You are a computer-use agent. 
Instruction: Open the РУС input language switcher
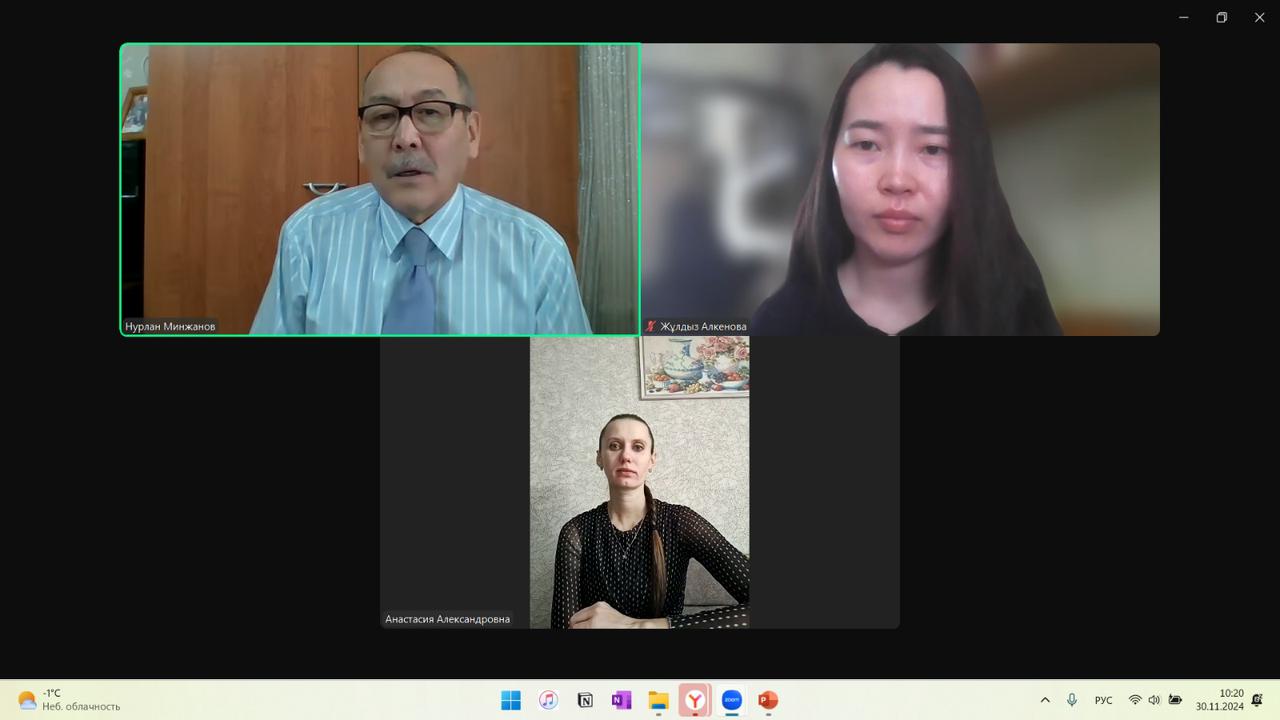(x=1103, y=700)
